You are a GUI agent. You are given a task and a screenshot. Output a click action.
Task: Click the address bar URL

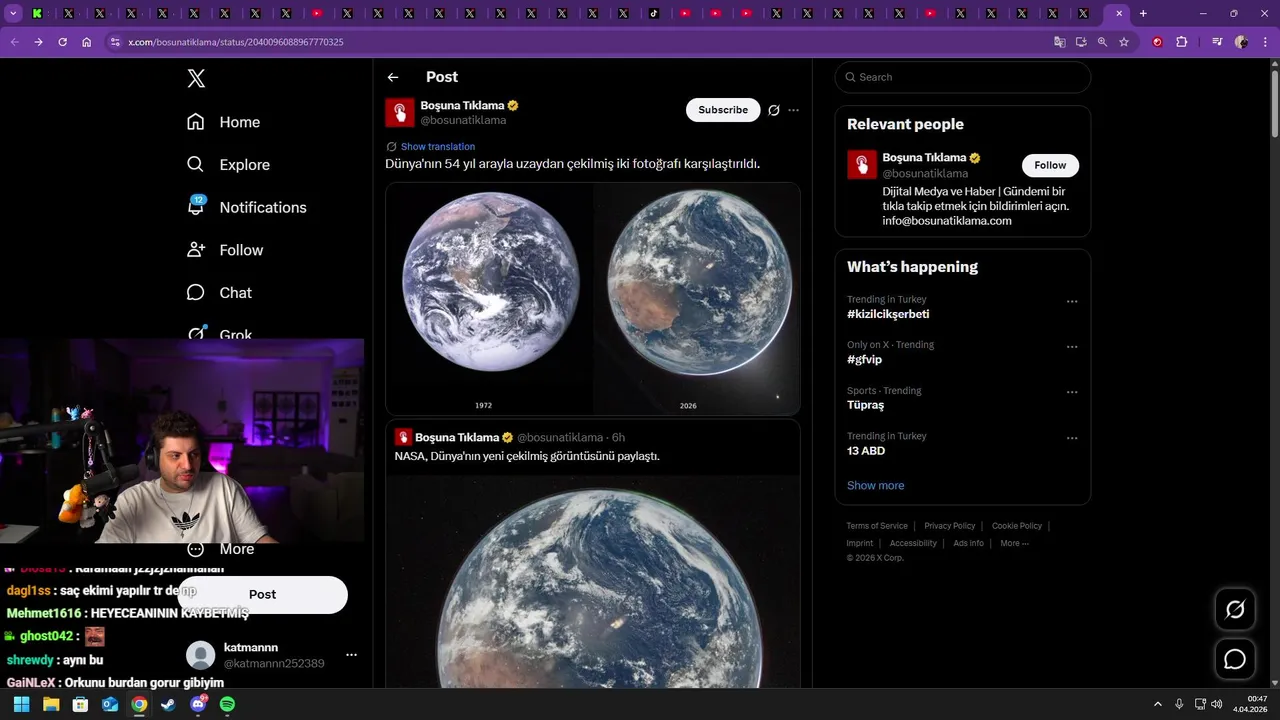click(235, 42)
